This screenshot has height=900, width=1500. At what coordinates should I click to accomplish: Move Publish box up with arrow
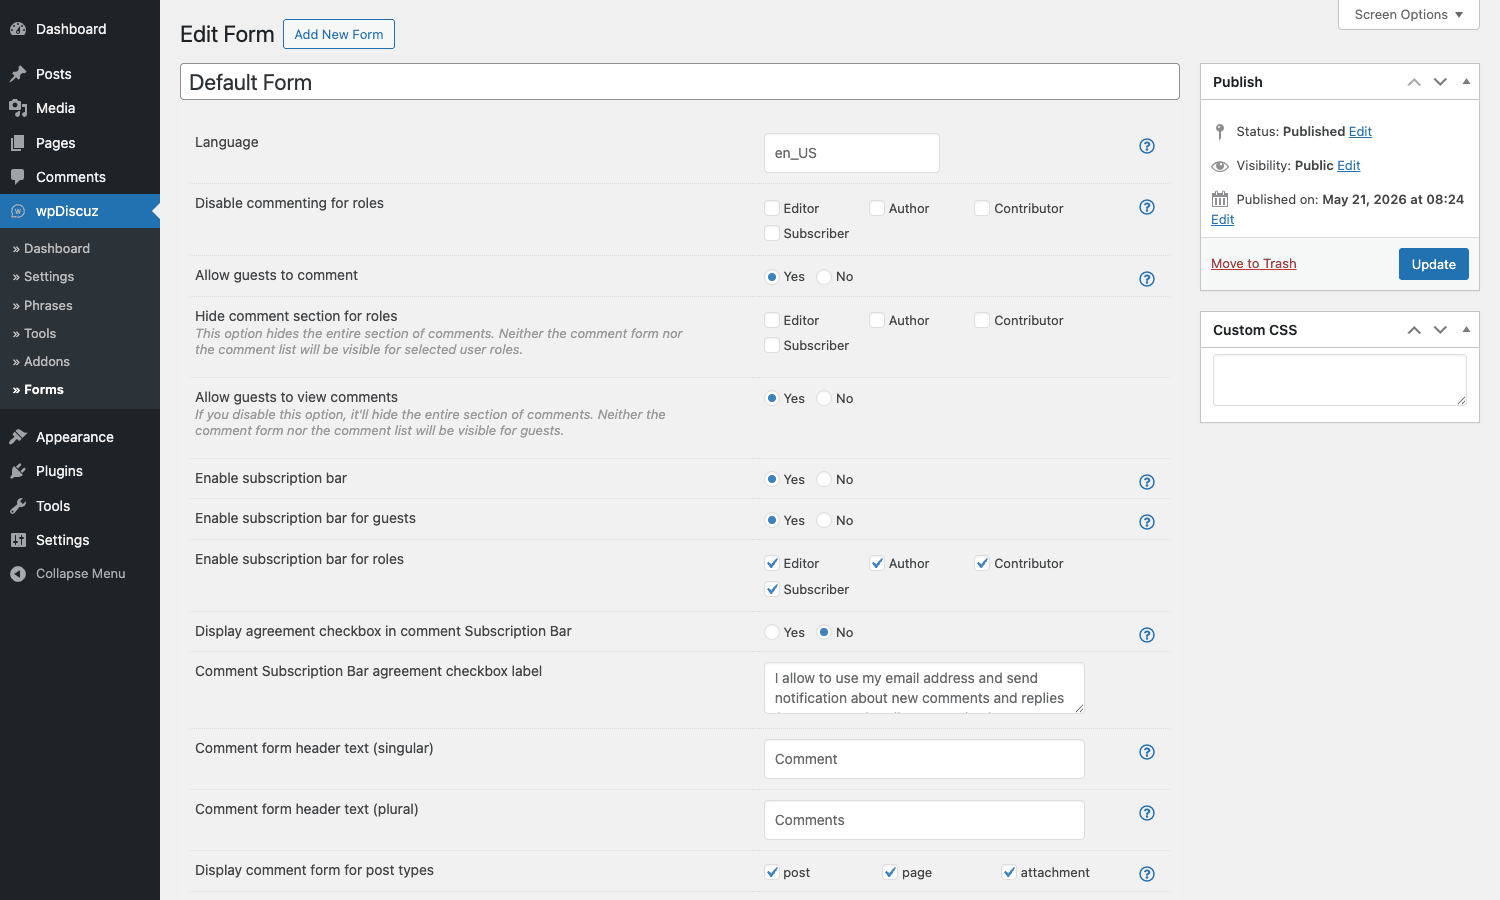(x=1414, y=82)
